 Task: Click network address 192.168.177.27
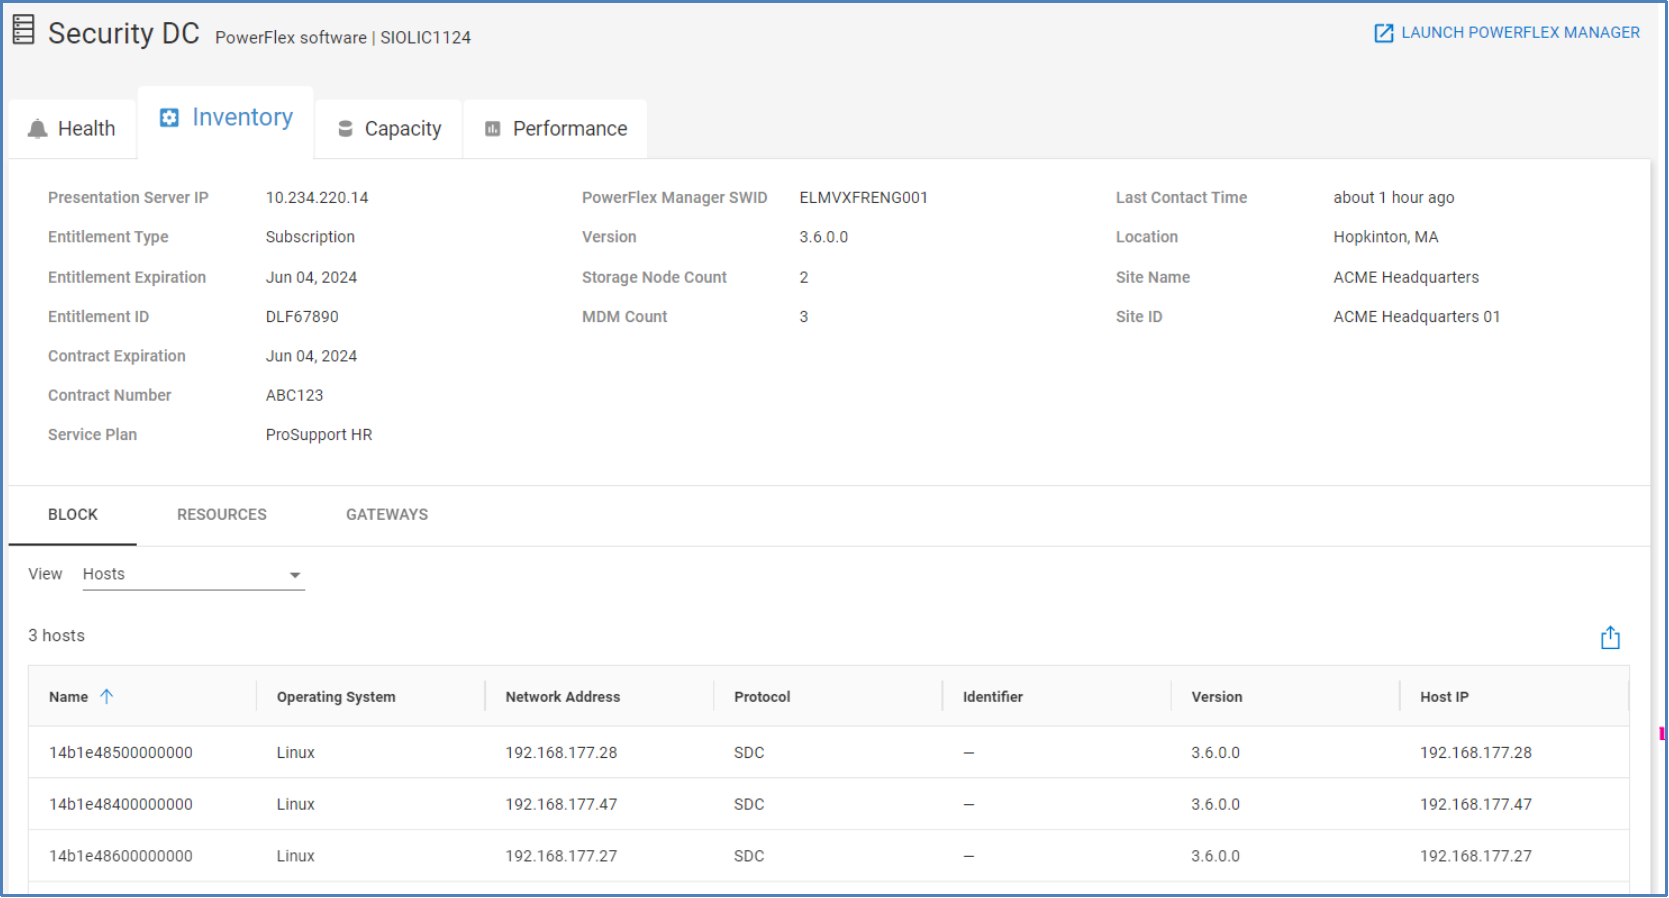(x=561, y=857)
